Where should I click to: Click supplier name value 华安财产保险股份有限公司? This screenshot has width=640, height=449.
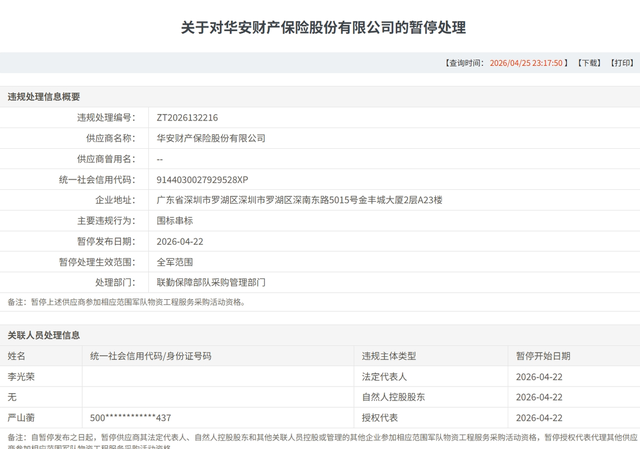211,138
